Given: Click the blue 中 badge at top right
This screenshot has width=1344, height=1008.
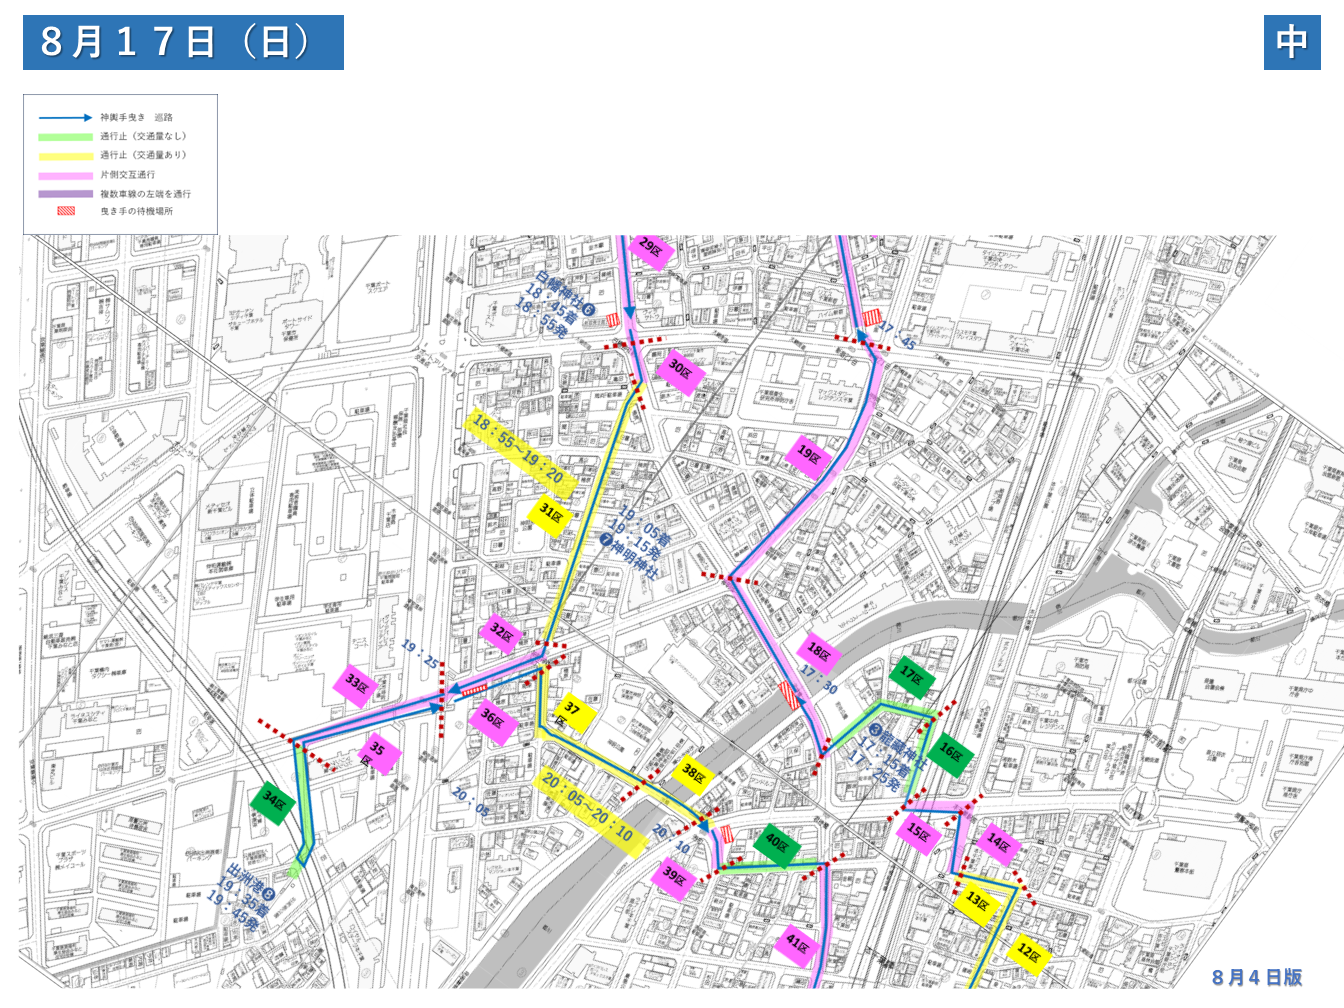Looking at the screenshot, I should click(x=1291, y=42).
